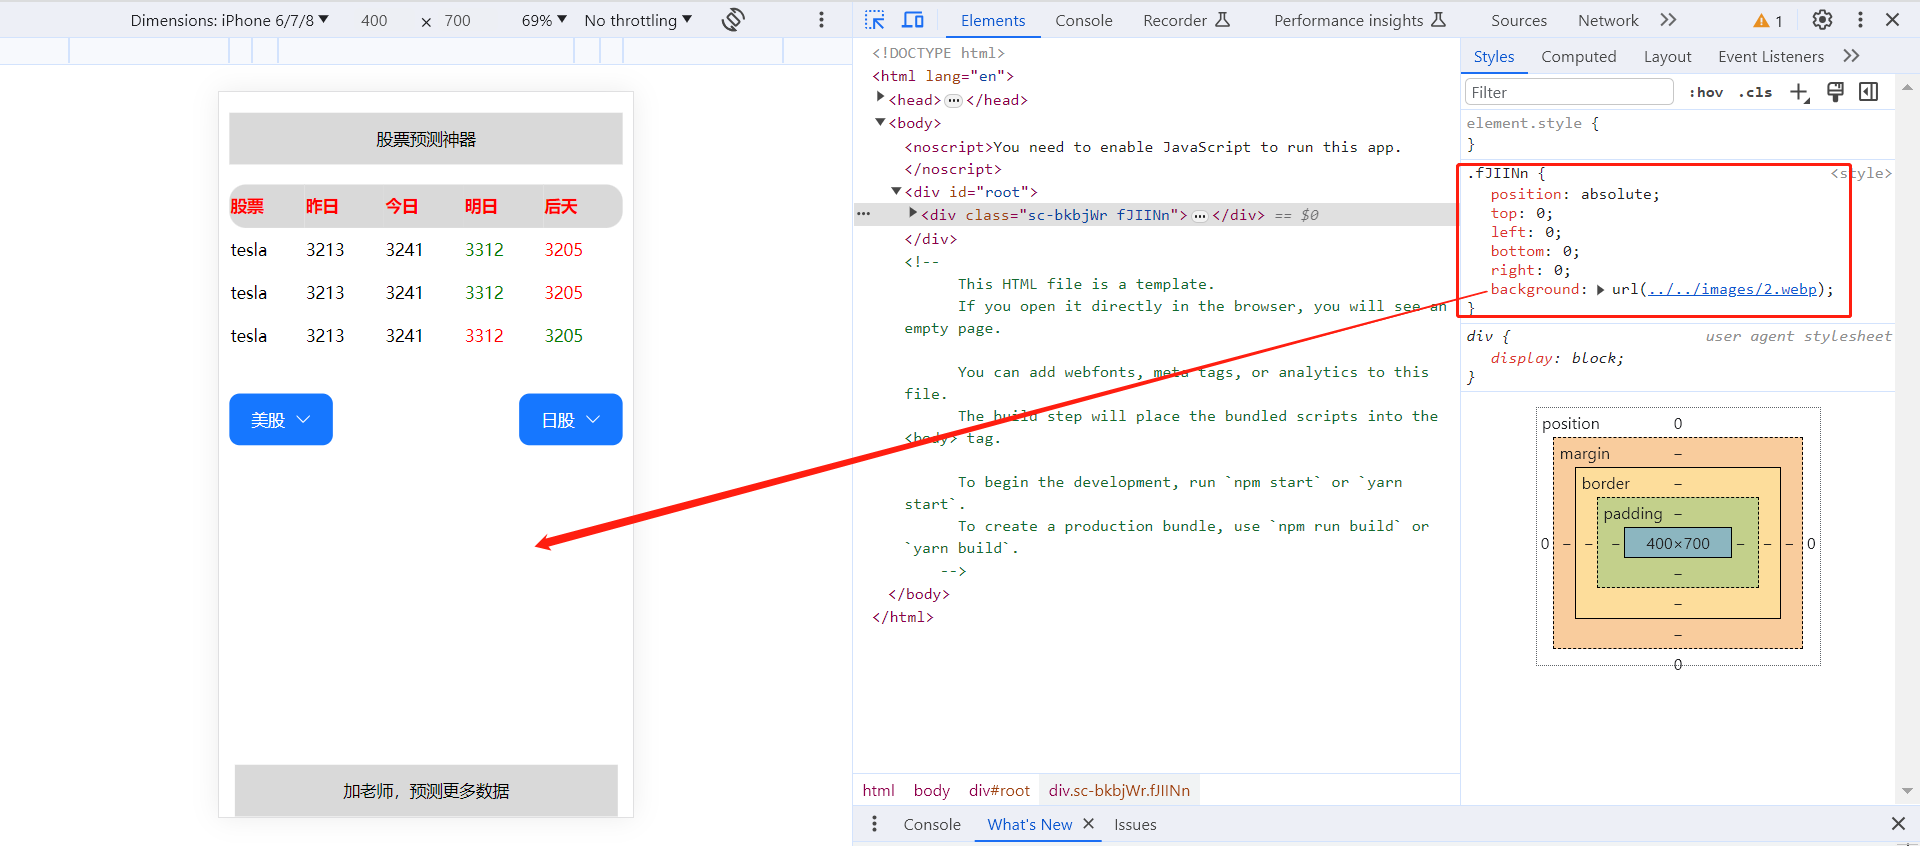Open the customize DevTools menu

tap(1860, 20)
